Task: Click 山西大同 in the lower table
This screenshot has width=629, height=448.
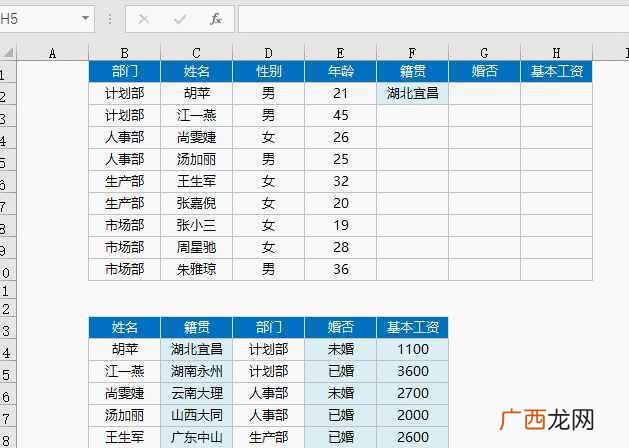Action: [196, 416]
